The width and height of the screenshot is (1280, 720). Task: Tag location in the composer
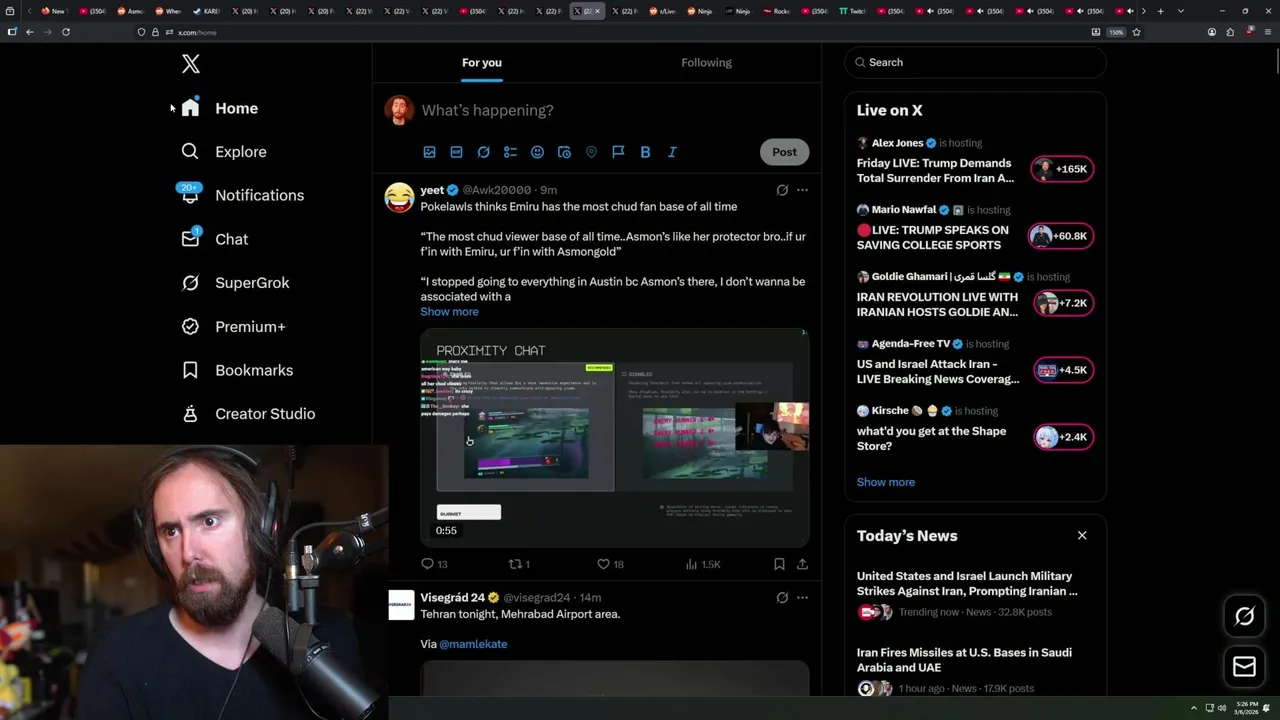coord(591,152)
